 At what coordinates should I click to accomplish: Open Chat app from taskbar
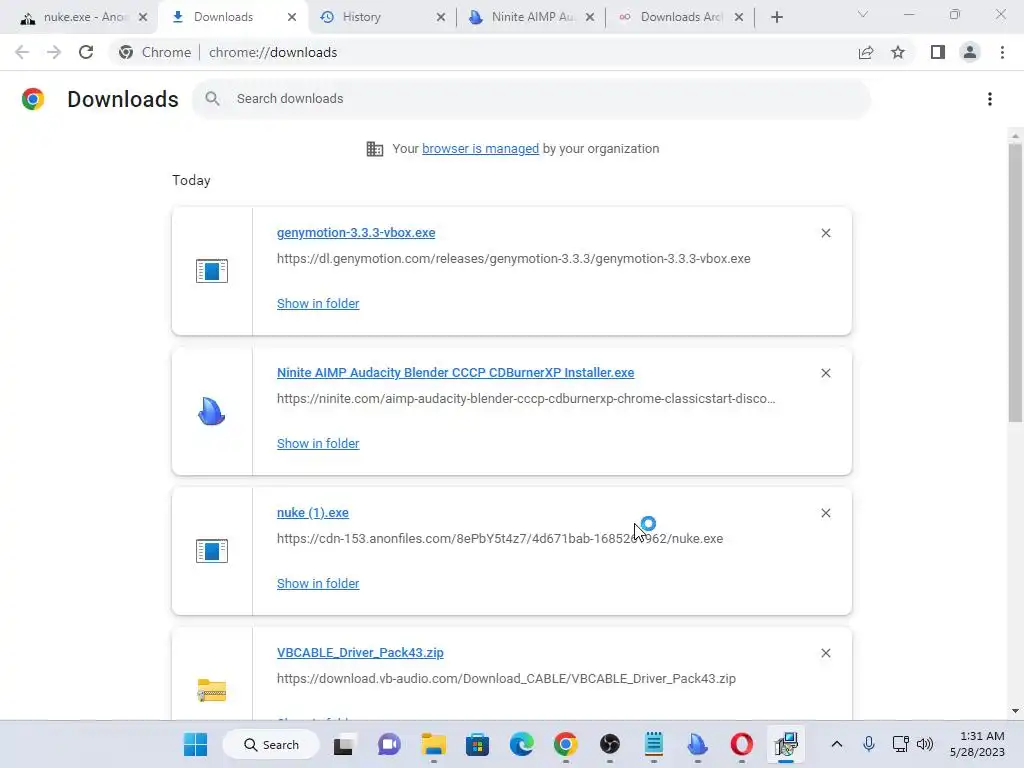point(389,744)
